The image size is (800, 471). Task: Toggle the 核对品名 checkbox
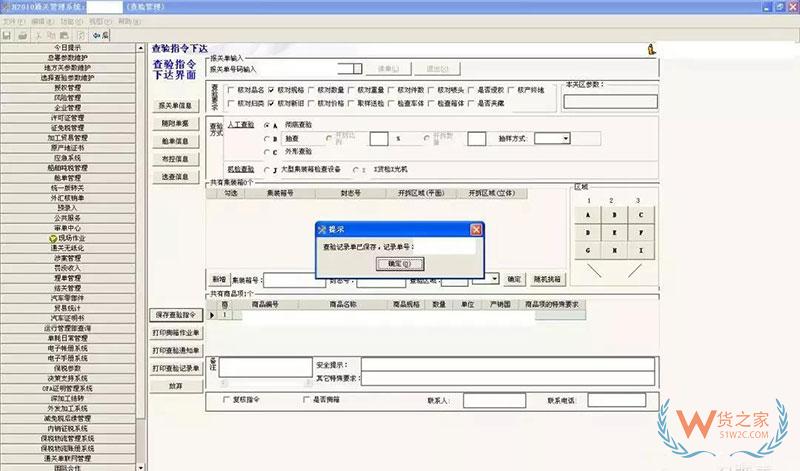pyautogui.click(x=231, y=90)
